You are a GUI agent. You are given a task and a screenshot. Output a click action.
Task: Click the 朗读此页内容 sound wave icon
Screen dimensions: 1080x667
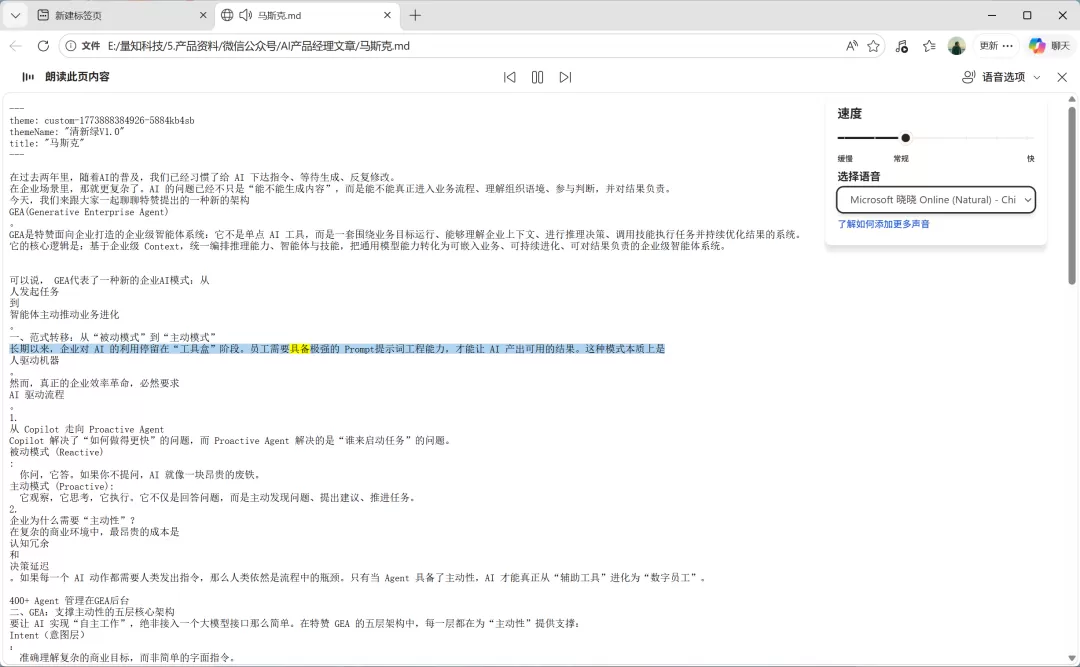pos(28,77)
